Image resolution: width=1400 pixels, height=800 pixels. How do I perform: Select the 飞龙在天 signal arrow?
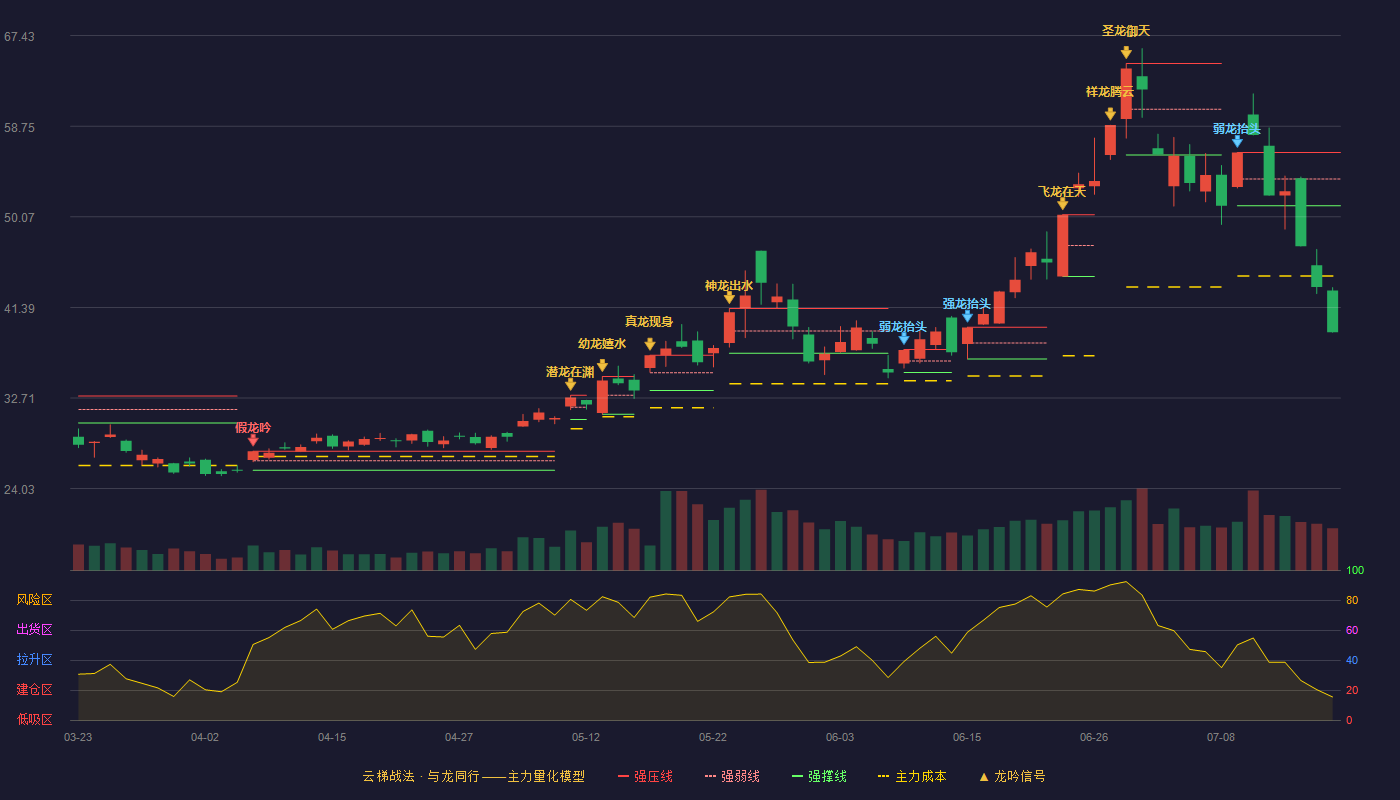pos(1062,204)
